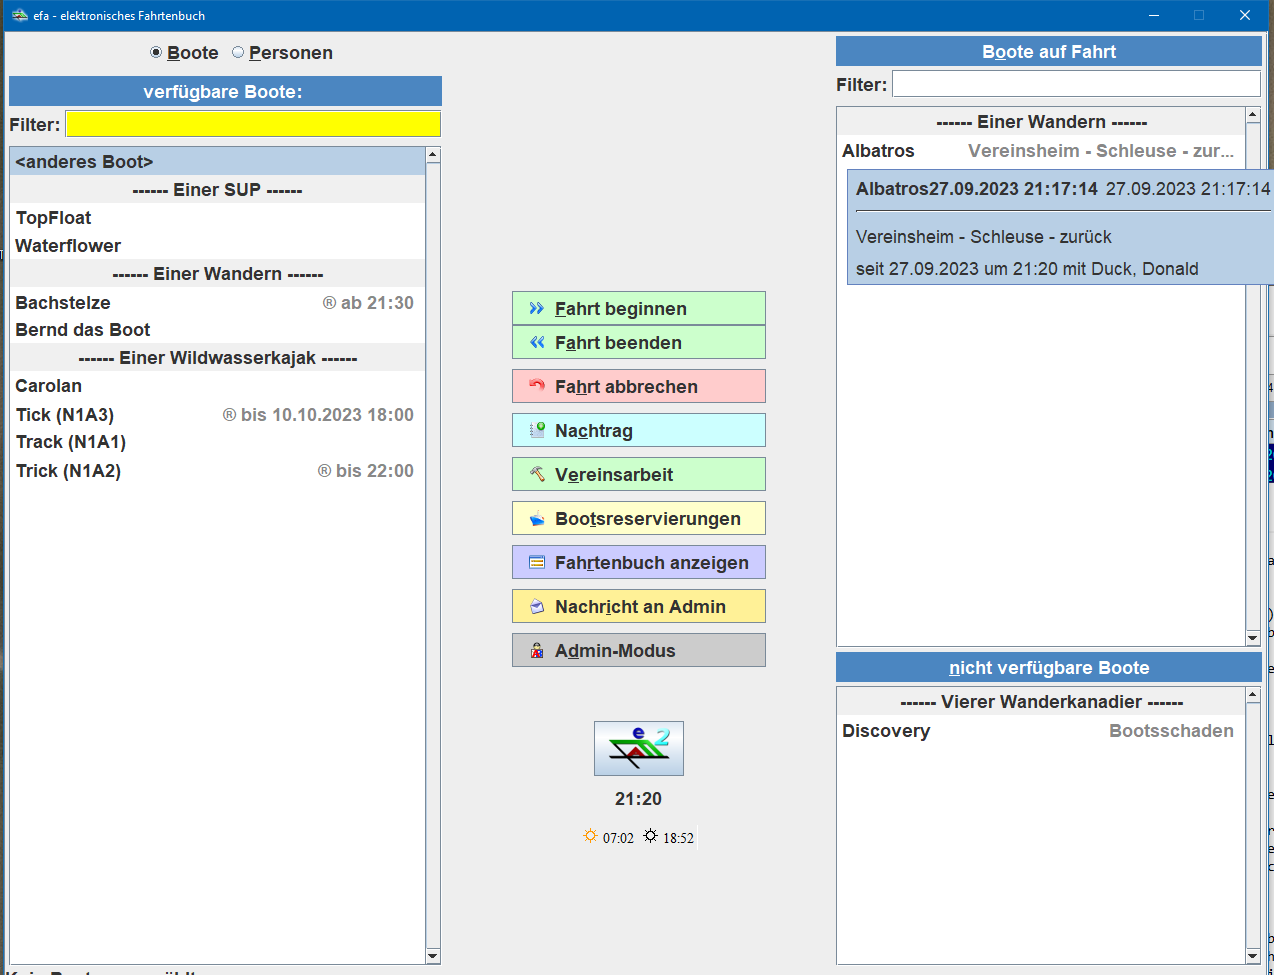Viewport: 1274px width, 975px height.
Task: Select Bachstelze in available boats list
Action: 63,303
